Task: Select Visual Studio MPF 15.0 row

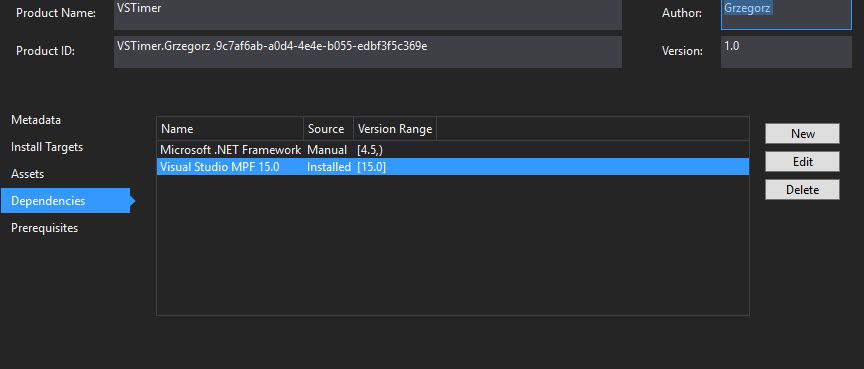Action: point(453,167)
